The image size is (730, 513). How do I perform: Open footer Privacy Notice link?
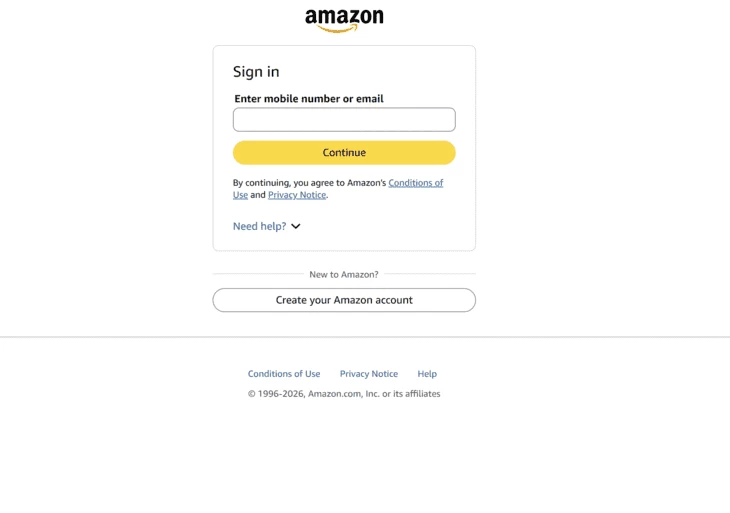[x=369, y=374]
